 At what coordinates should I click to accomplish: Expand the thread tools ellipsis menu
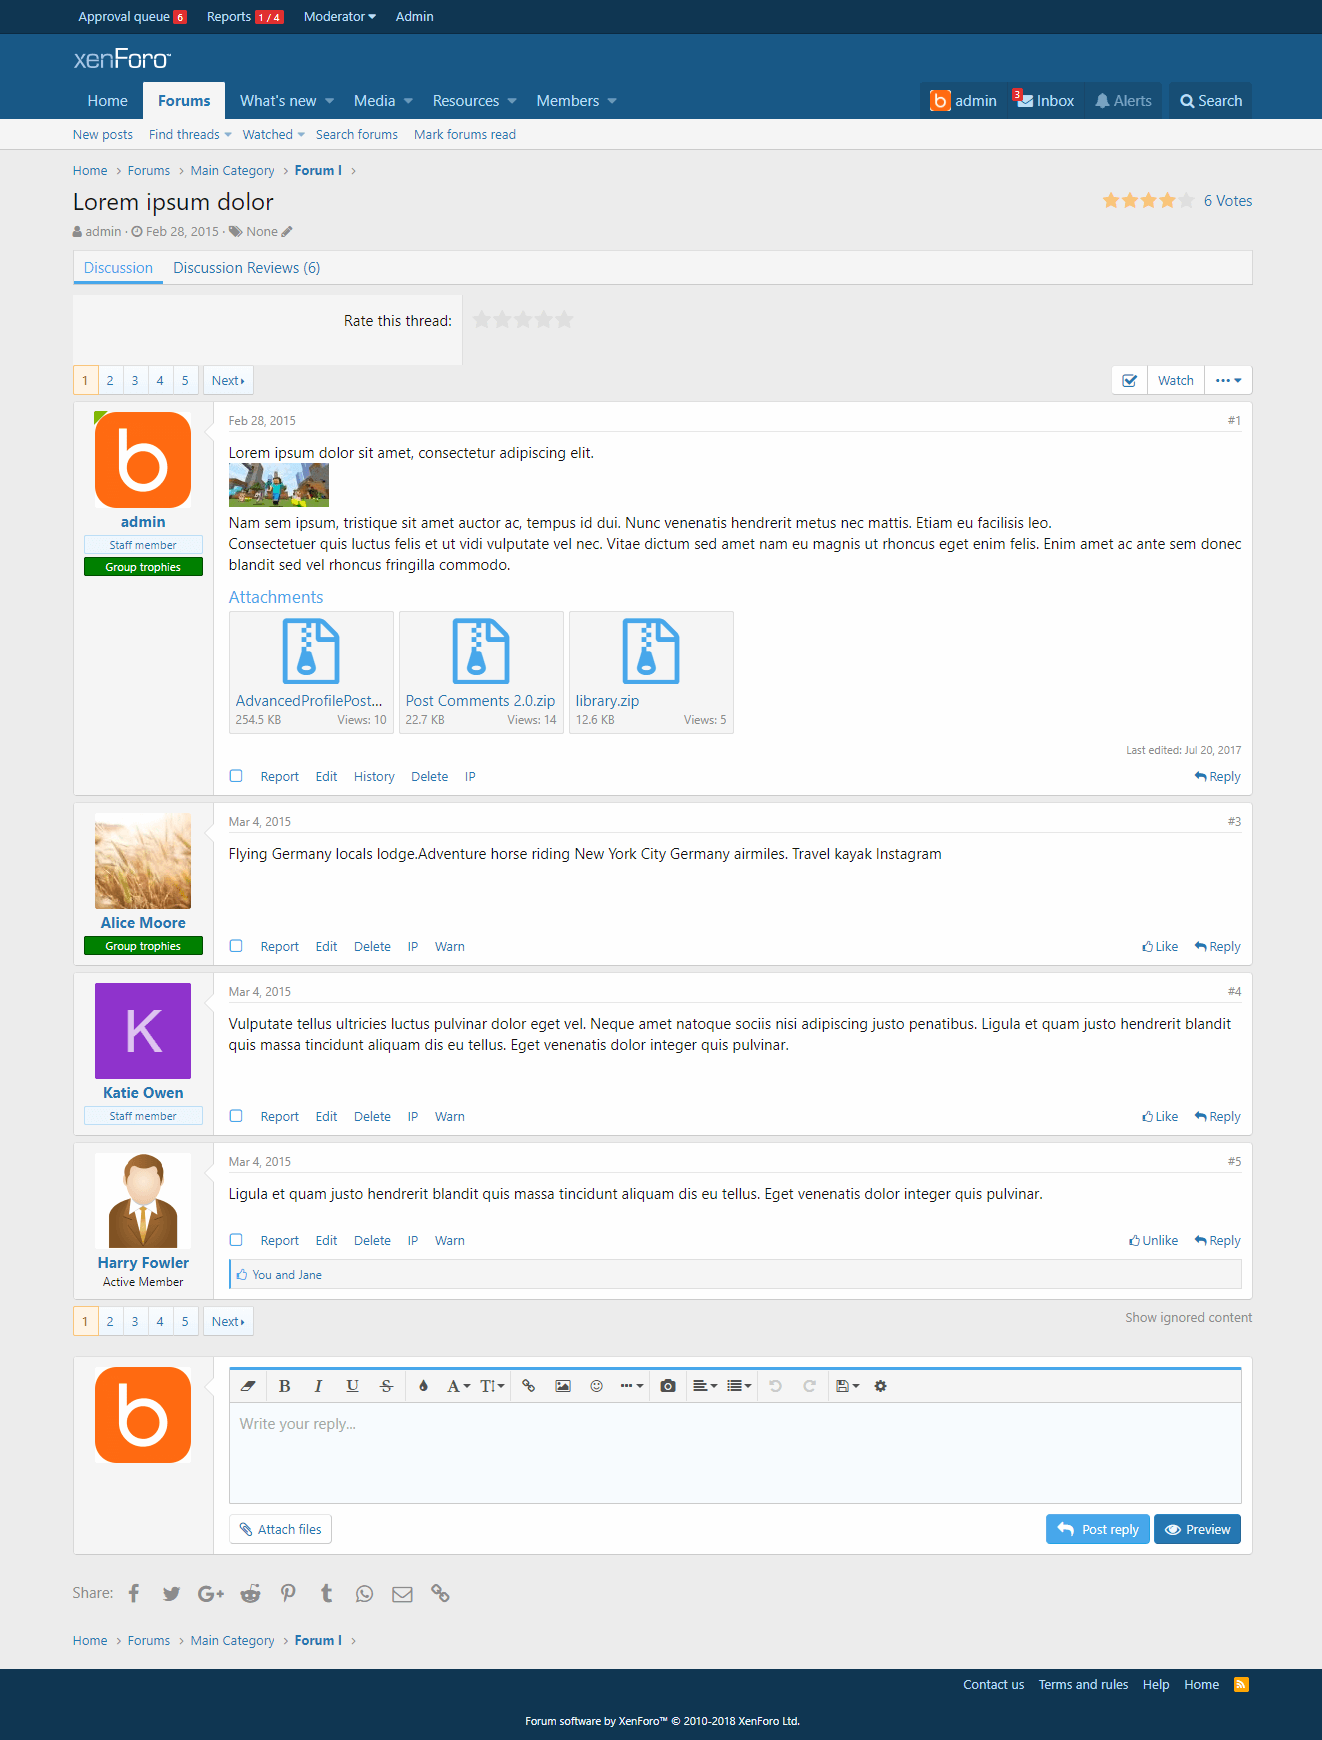(1228, 381)
